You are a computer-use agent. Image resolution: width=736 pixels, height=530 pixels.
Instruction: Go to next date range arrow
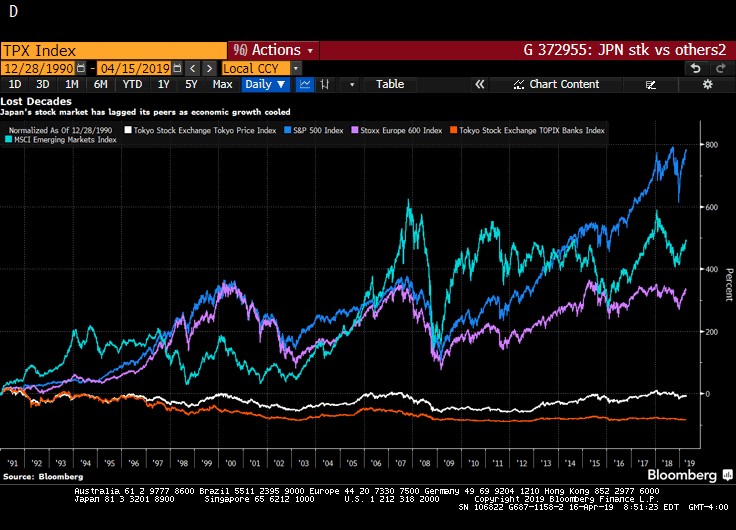point(209,69)
